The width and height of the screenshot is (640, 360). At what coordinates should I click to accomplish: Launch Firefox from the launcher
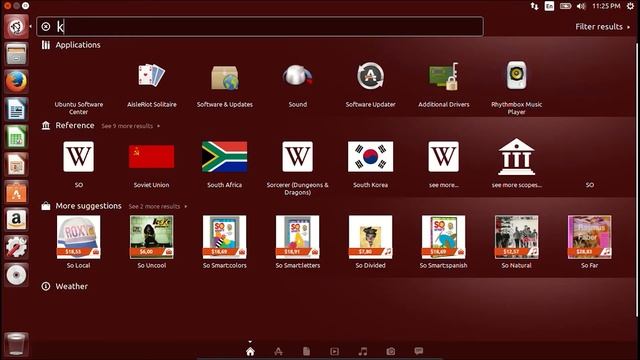16,82
